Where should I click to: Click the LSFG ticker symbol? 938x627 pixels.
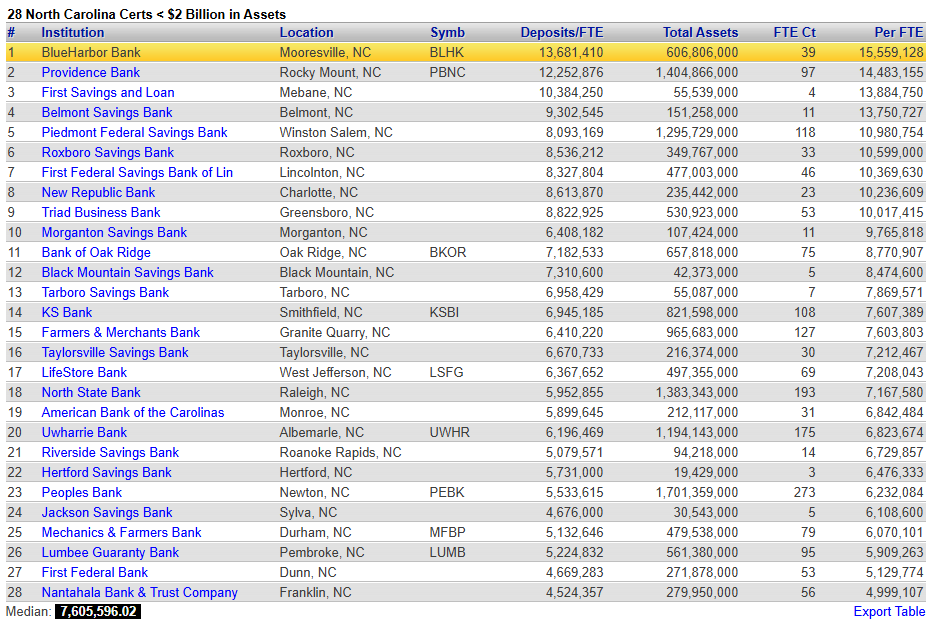coord(446,373)
